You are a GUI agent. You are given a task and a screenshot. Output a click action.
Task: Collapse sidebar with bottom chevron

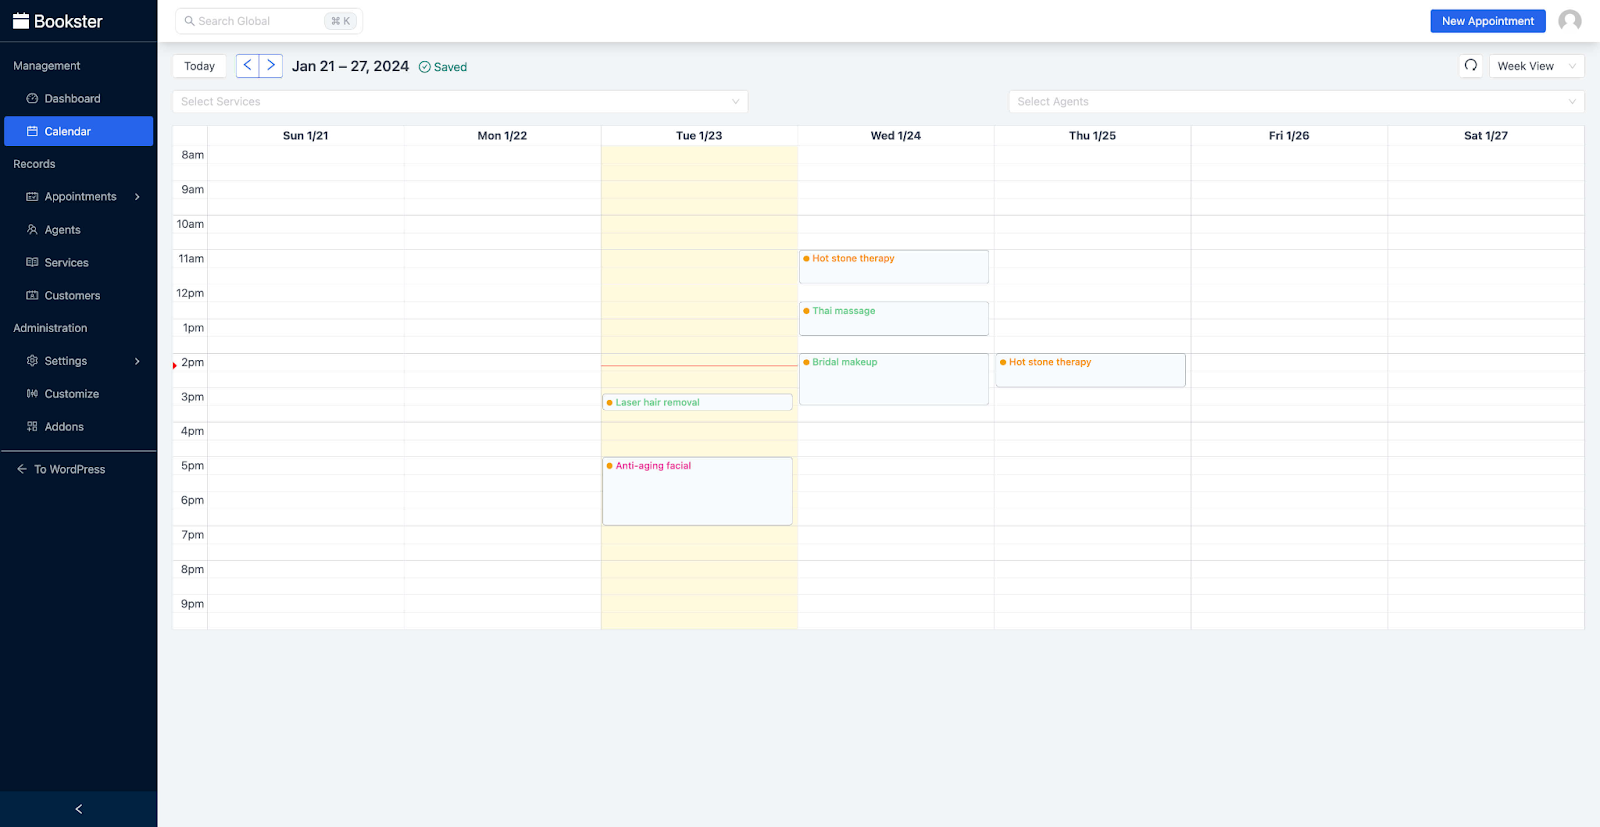78,809
